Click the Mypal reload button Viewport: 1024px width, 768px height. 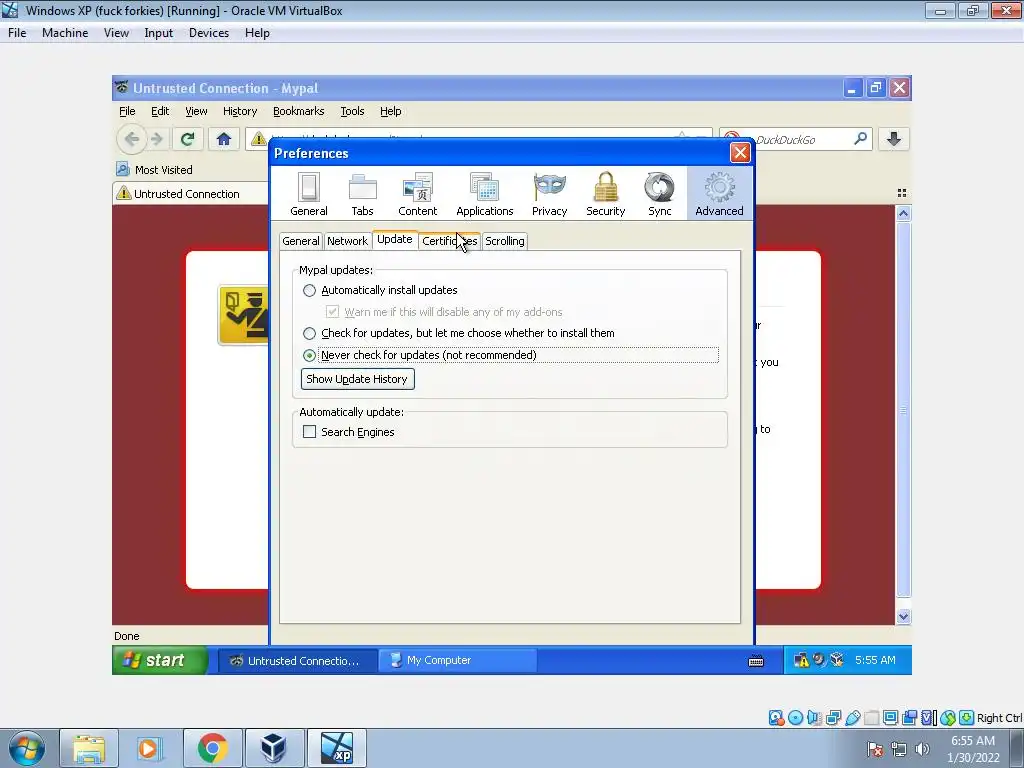point(187,139)
